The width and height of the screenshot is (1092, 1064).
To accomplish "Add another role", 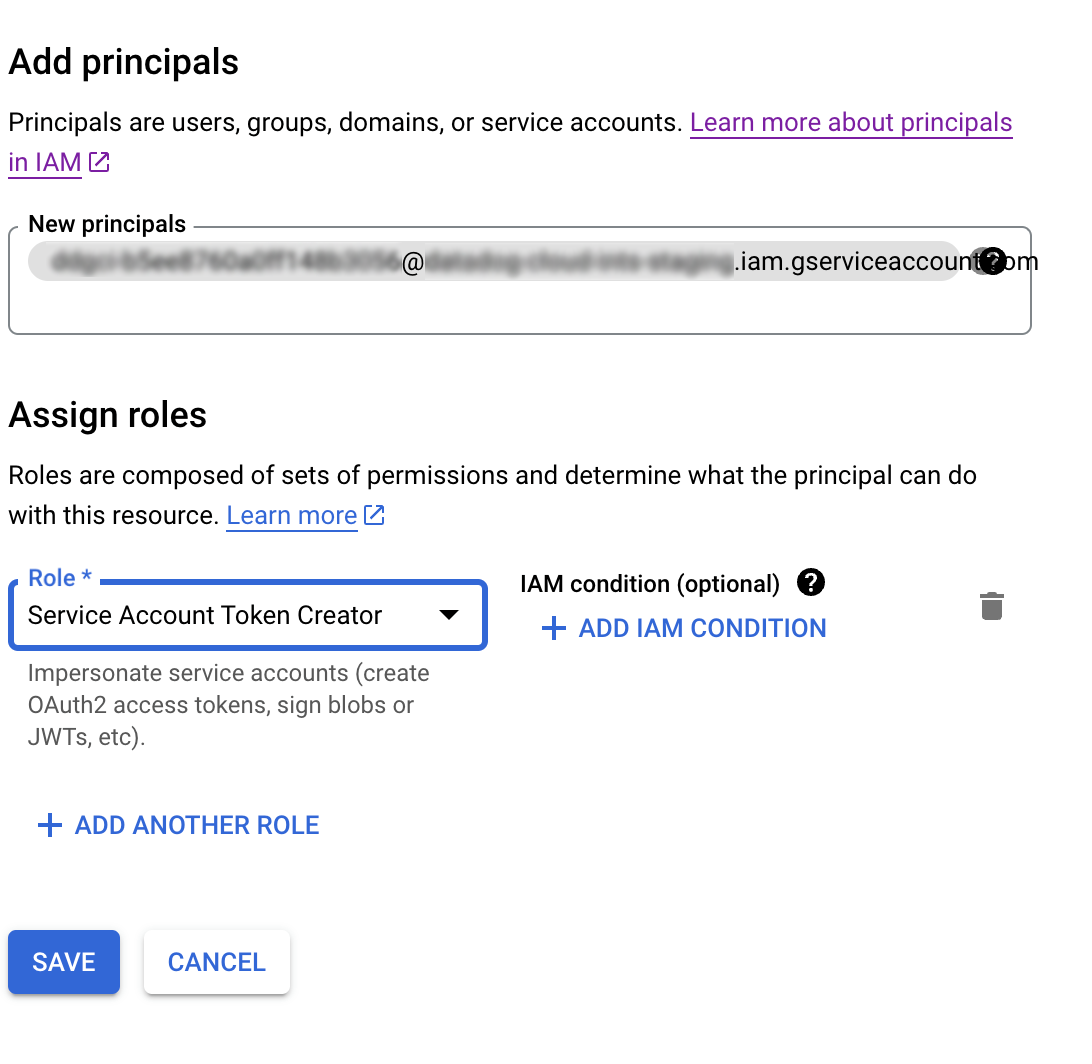I will point(178,825).
